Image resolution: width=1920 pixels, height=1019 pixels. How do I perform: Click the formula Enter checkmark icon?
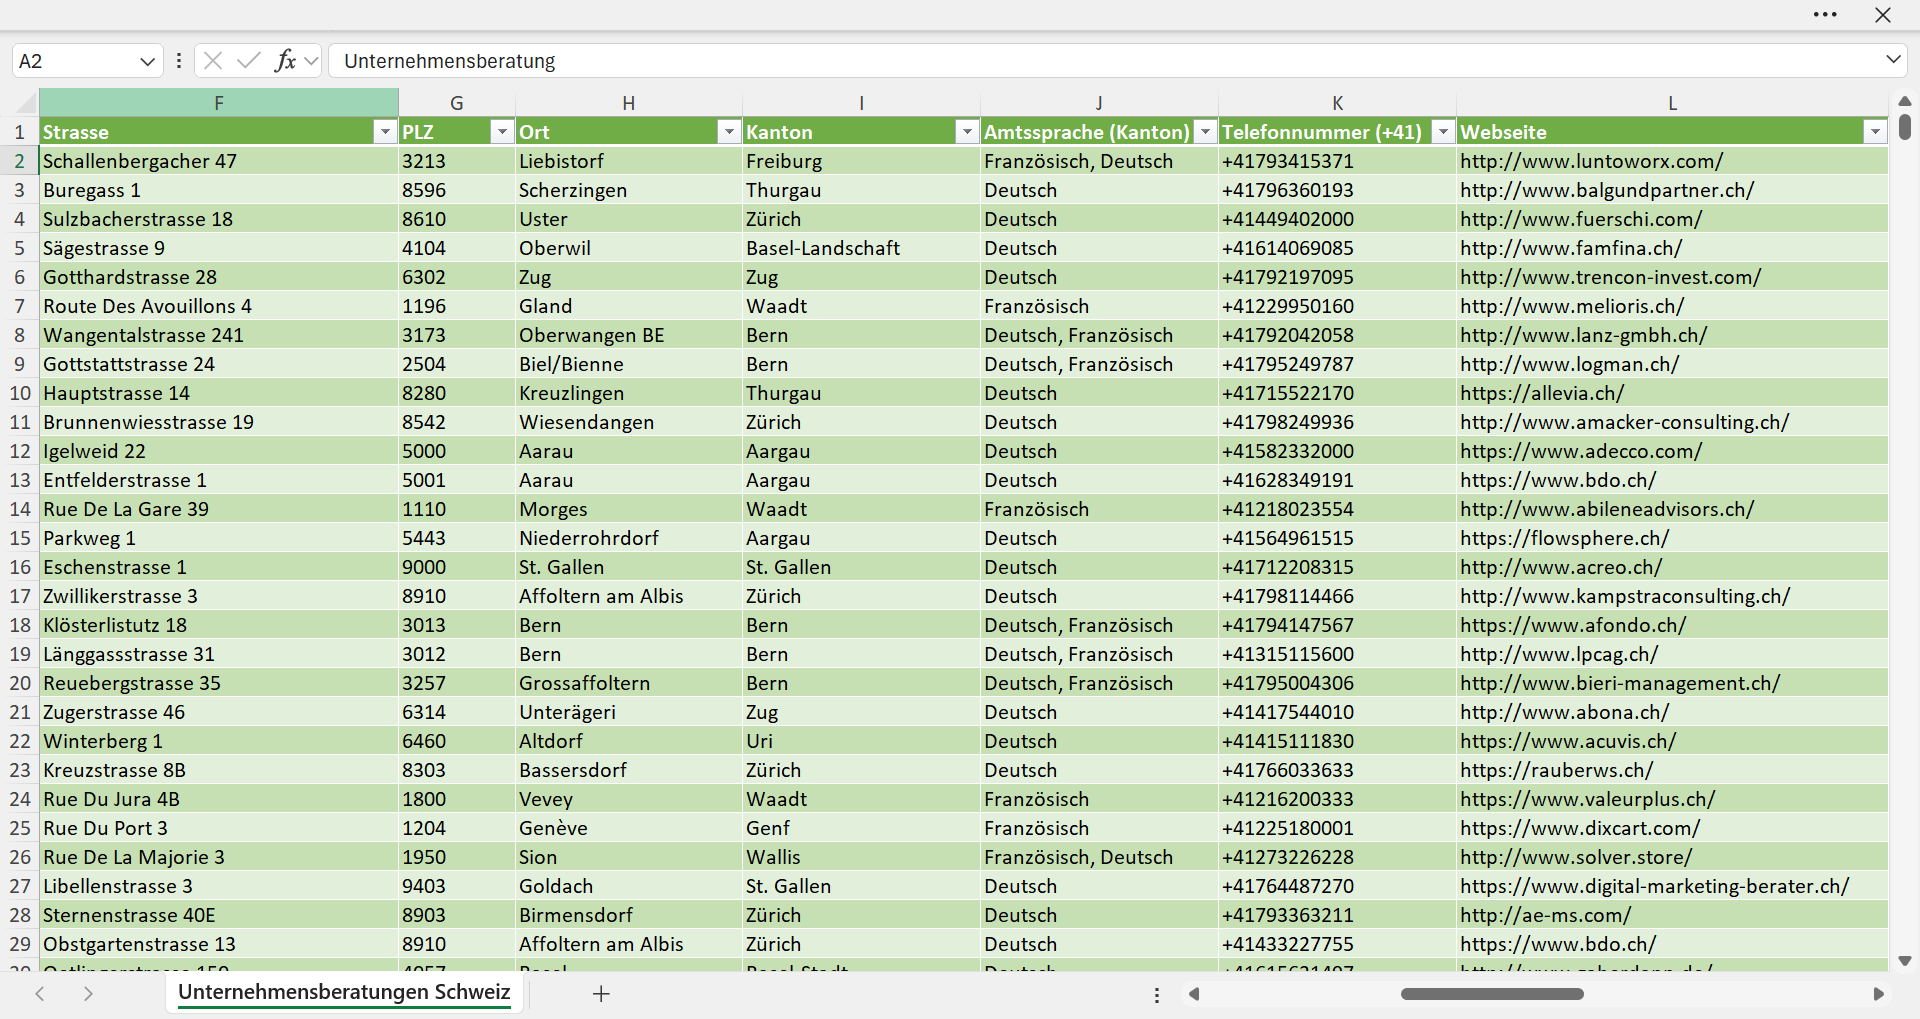248,60
